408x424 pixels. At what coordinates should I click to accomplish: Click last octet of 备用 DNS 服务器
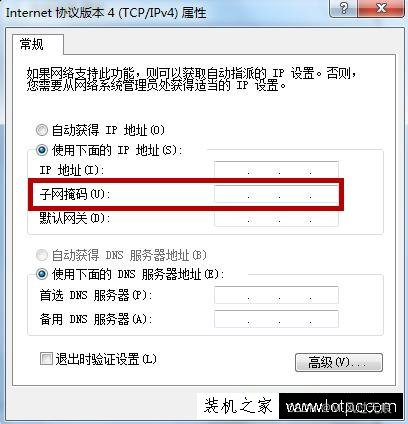pos(324,319)
